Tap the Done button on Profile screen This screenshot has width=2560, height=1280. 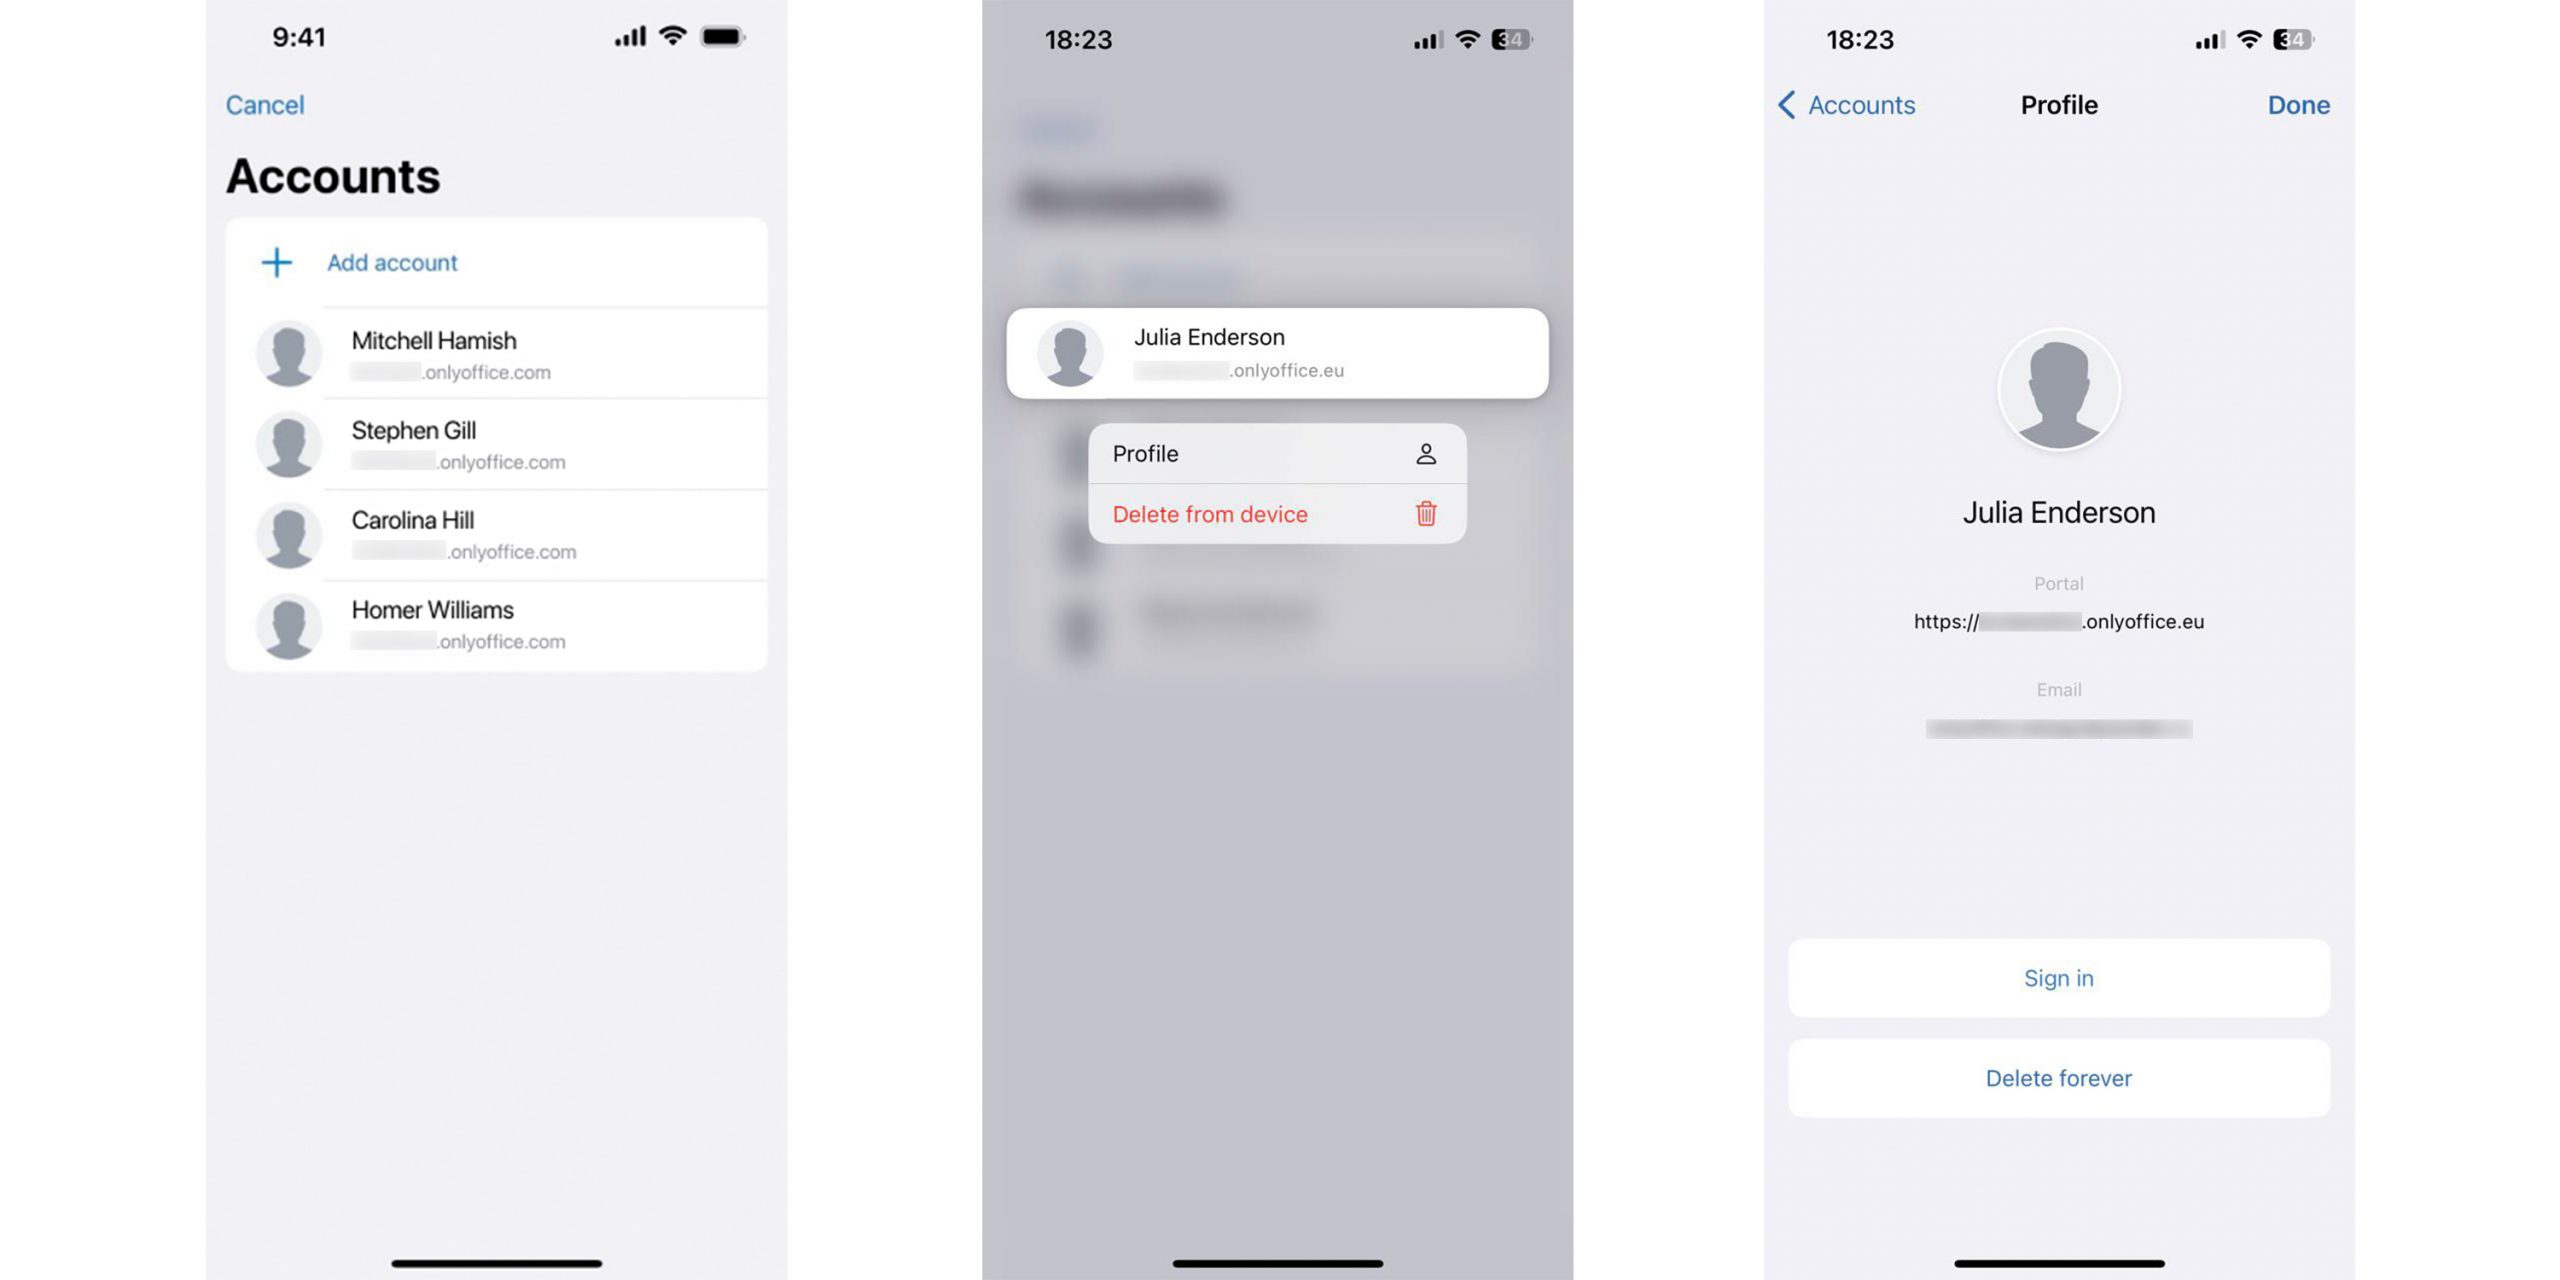coord(2297,104)
